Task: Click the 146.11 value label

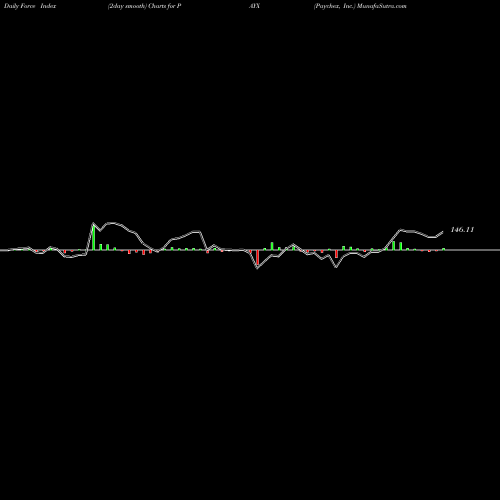Action: click(462, 229)
